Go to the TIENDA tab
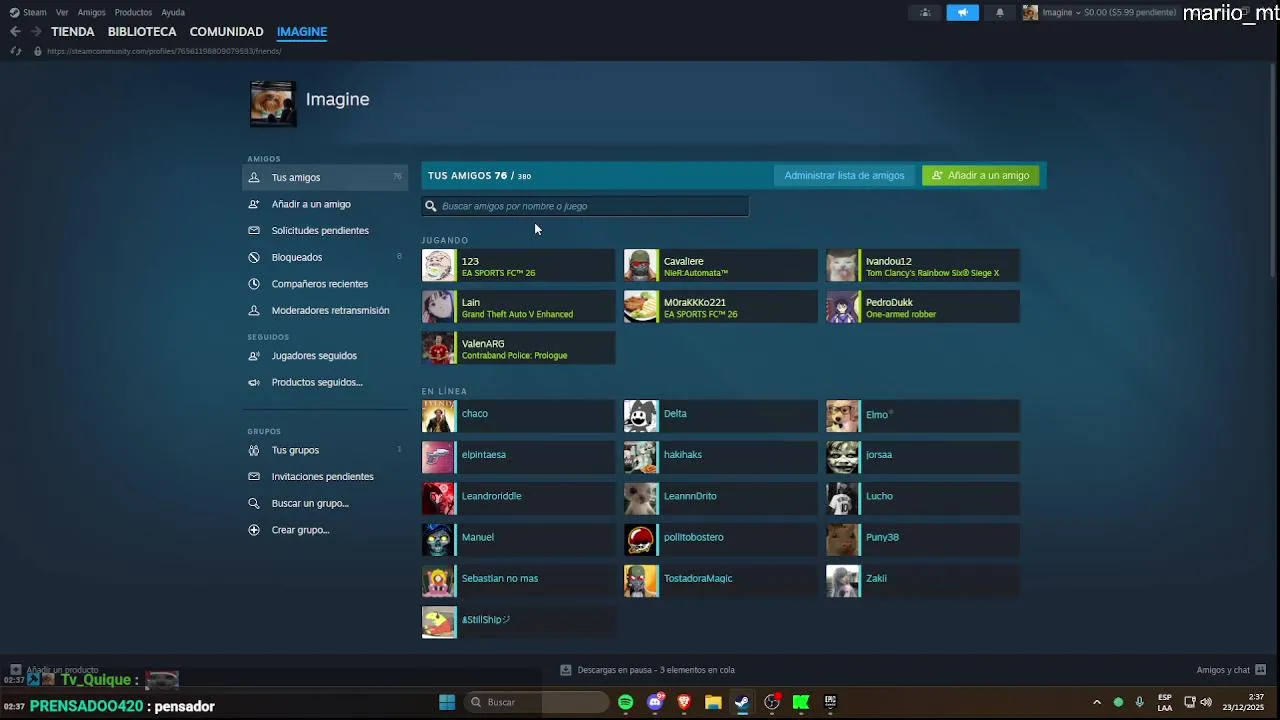1280x720 pixels. click(73, 32)
